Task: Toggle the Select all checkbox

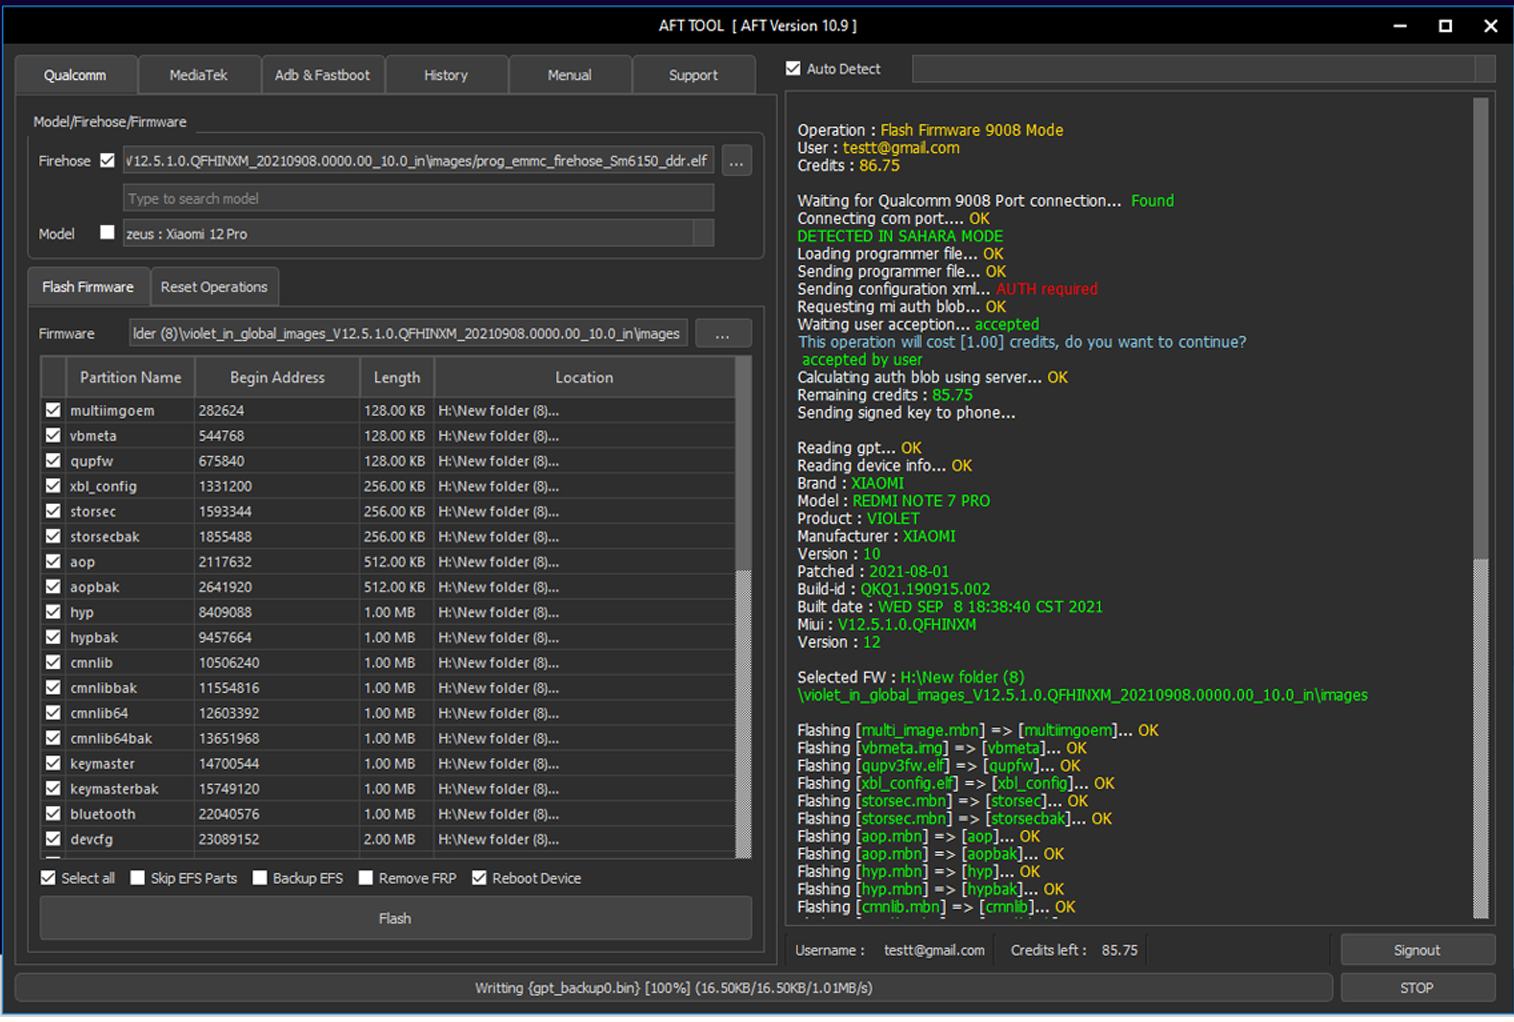Action: pyautogui.click(x=48, y=878)
